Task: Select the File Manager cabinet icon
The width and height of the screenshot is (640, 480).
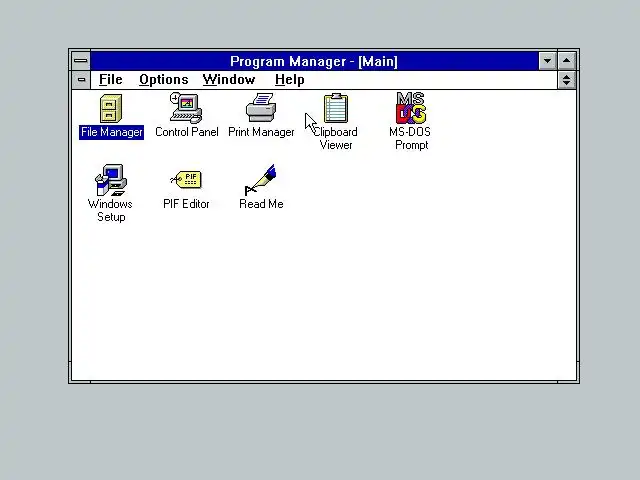Action: coord(111,109)
